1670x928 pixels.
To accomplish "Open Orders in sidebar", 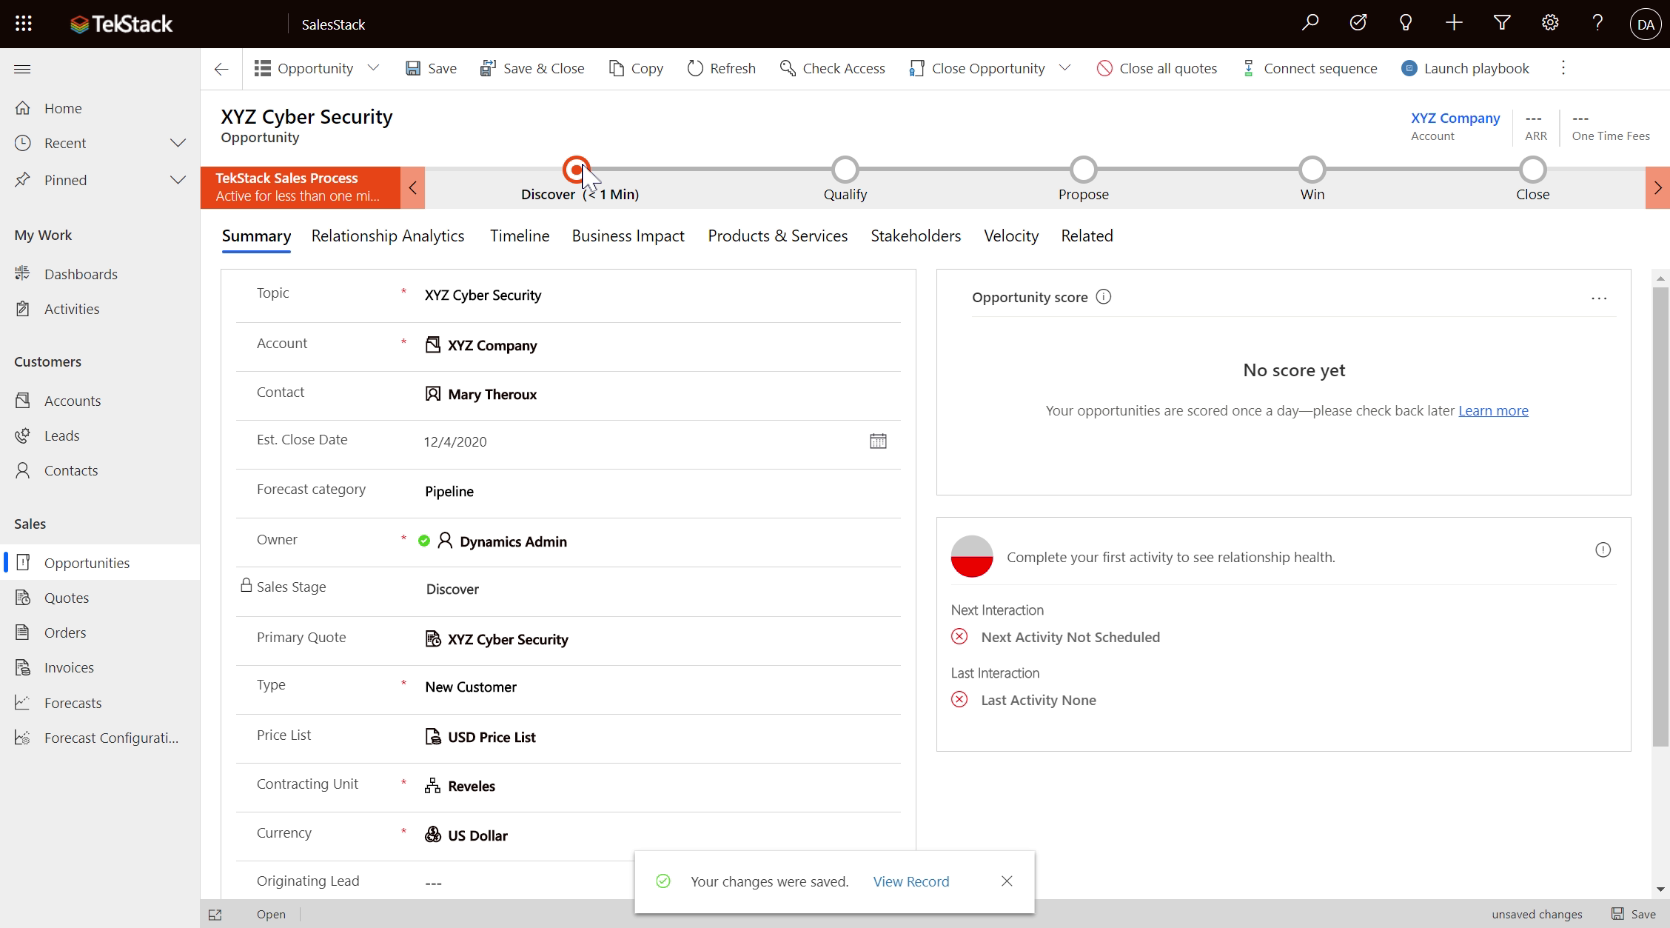I will pyautogui.click(x=100, y=633).
